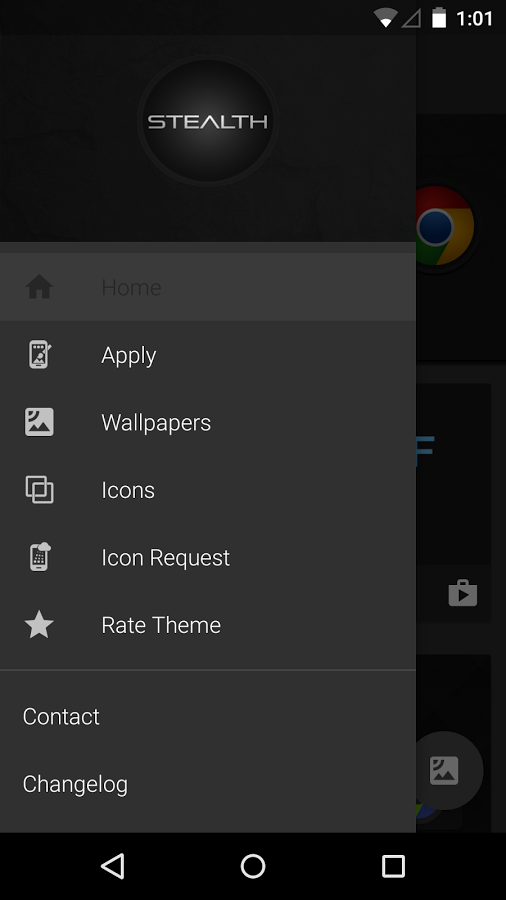Open the Contact link

coord(61,716)
